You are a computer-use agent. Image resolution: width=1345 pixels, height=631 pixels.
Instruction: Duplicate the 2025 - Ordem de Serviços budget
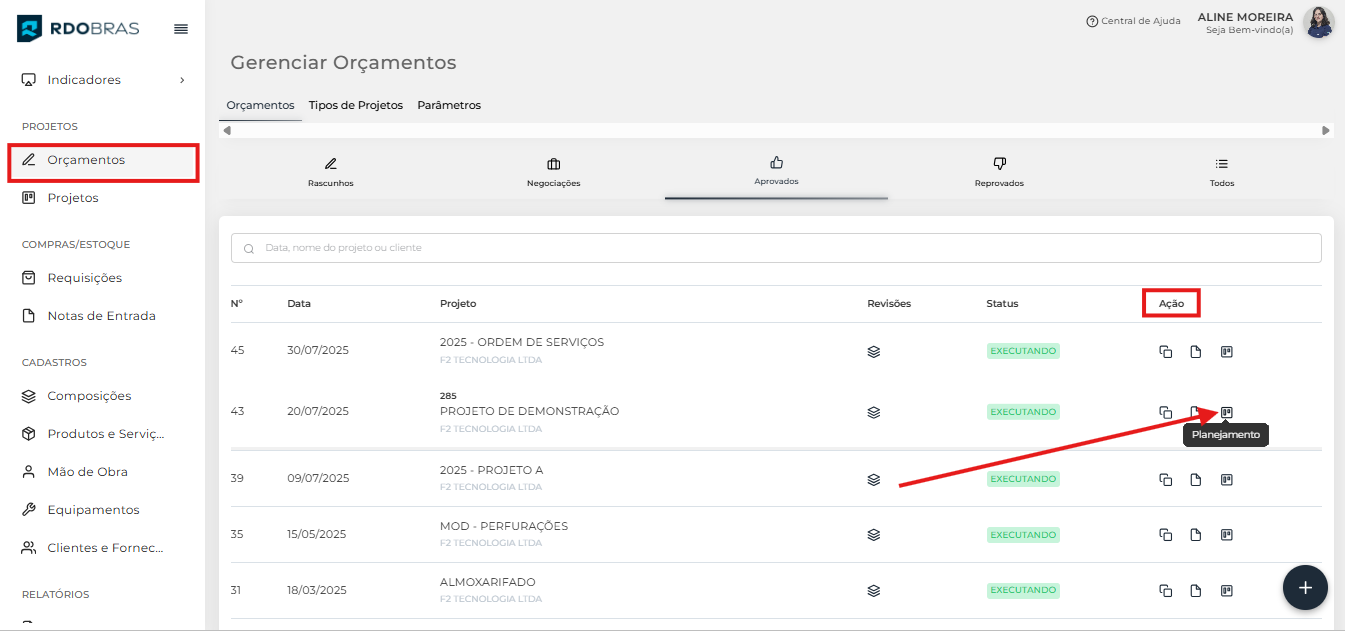point(1165,351)
